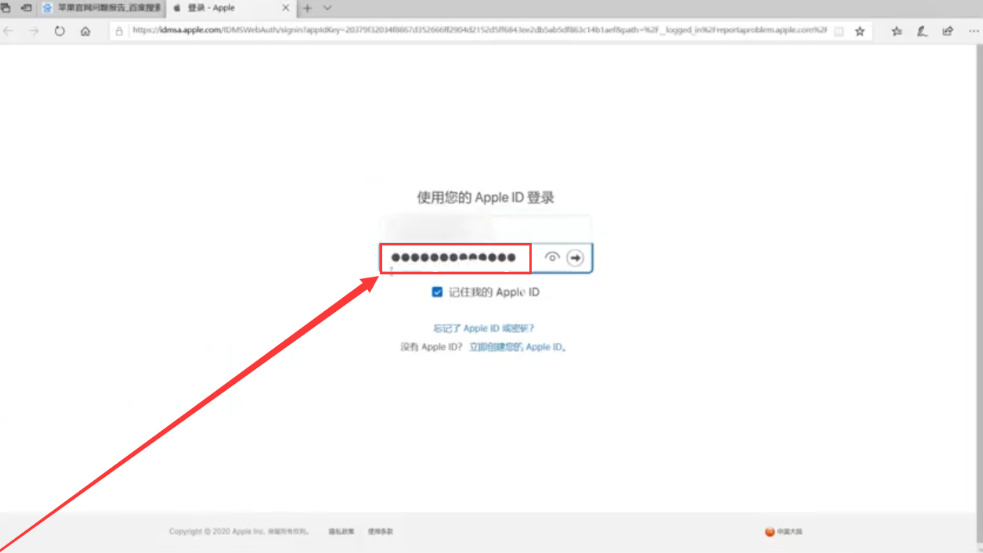Screen dimensions: 983x553
Task: Switch to the 苹果官网问题报告 Baidu search tab
Action: [102, 8]
